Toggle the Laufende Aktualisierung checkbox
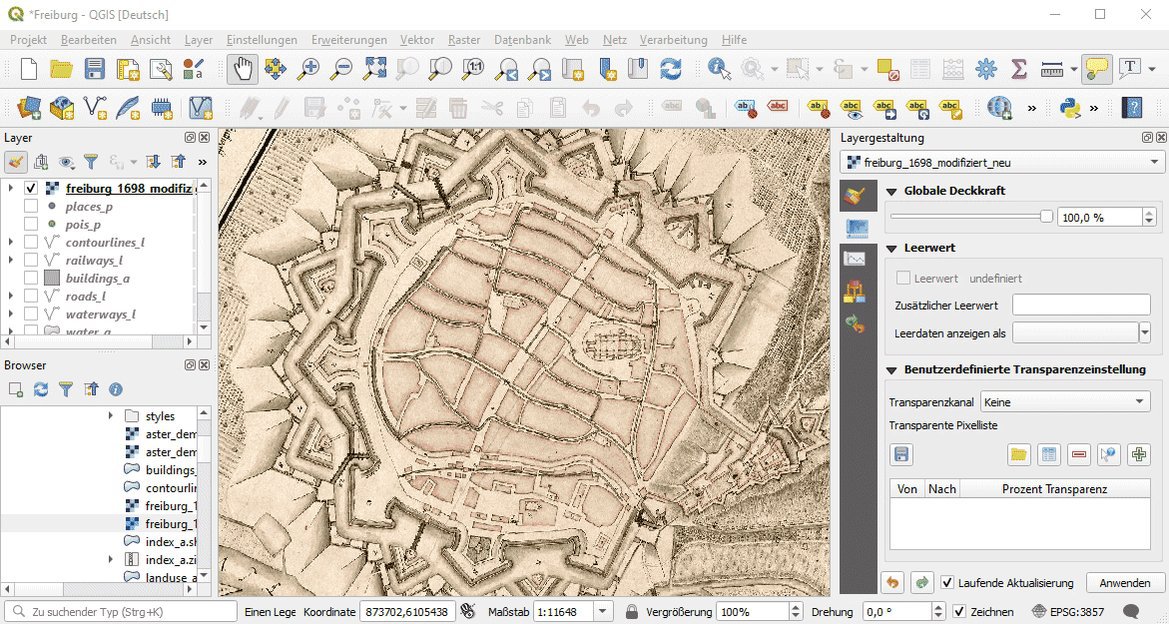This screenshot has height=624, width=1169. (946, 583)
